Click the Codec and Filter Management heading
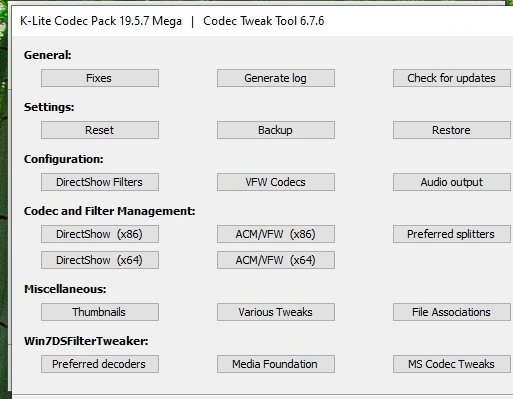 pos(109,211)
